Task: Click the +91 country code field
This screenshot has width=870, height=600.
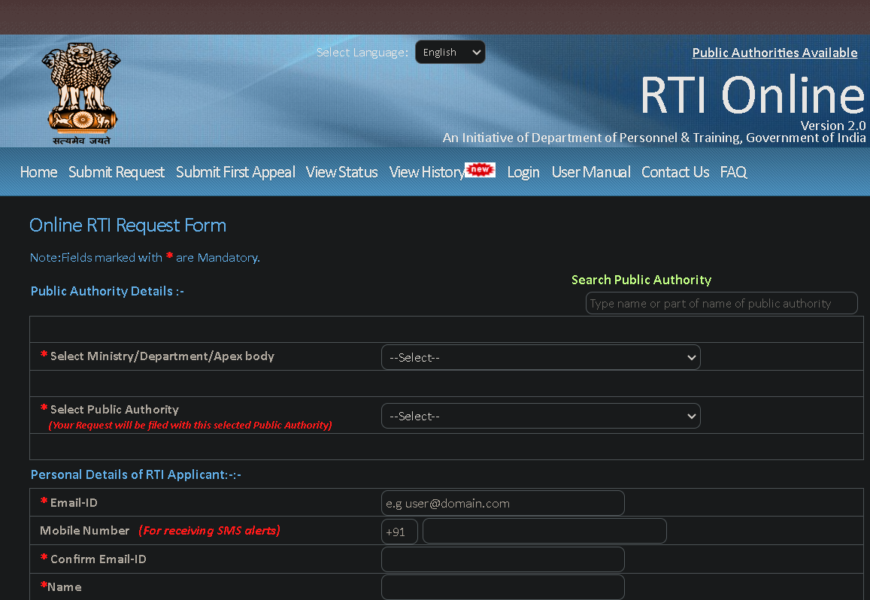Action: tap(399, 532)
